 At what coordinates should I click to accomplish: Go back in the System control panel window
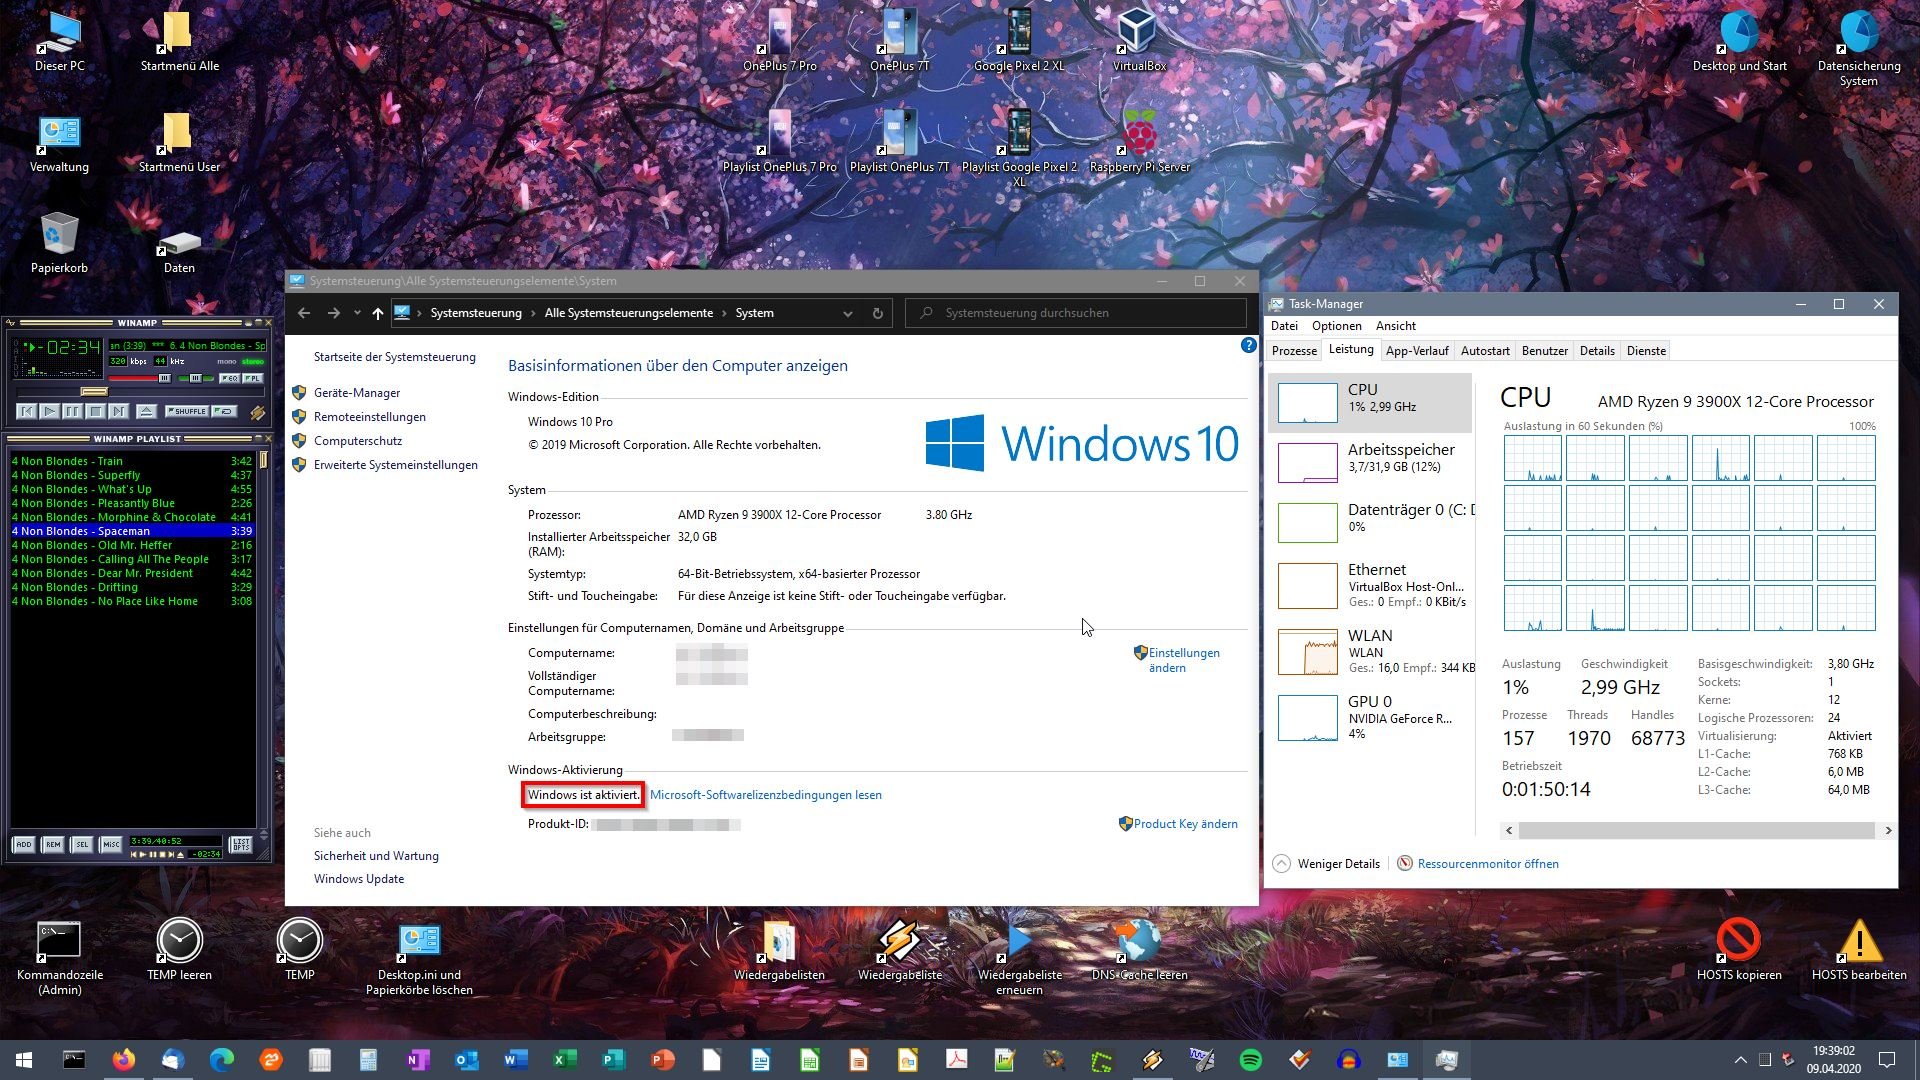click(x=304, y=313)
